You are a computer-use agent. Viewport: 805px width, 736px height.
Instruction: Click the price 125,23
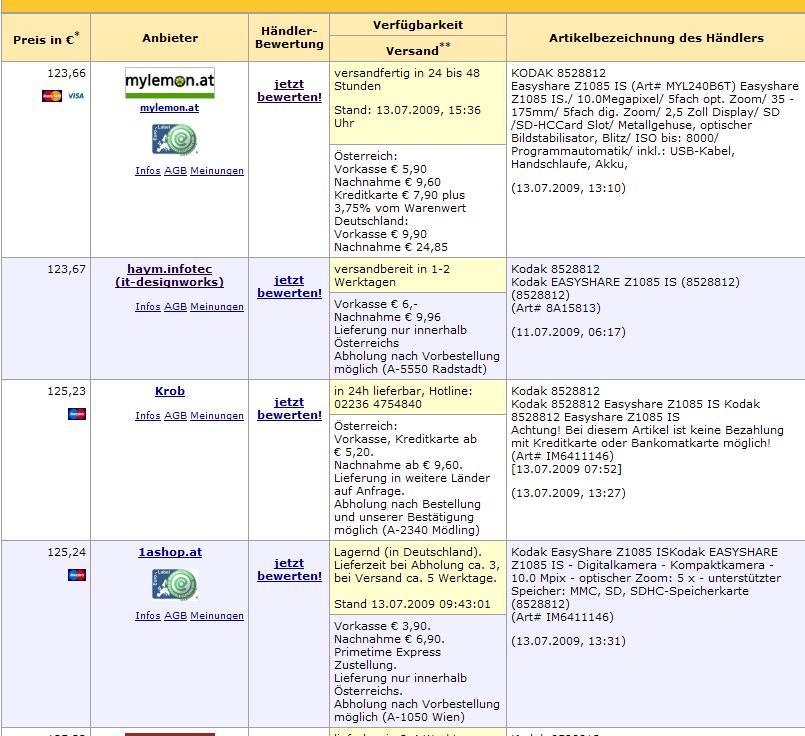tap(67, 392)
